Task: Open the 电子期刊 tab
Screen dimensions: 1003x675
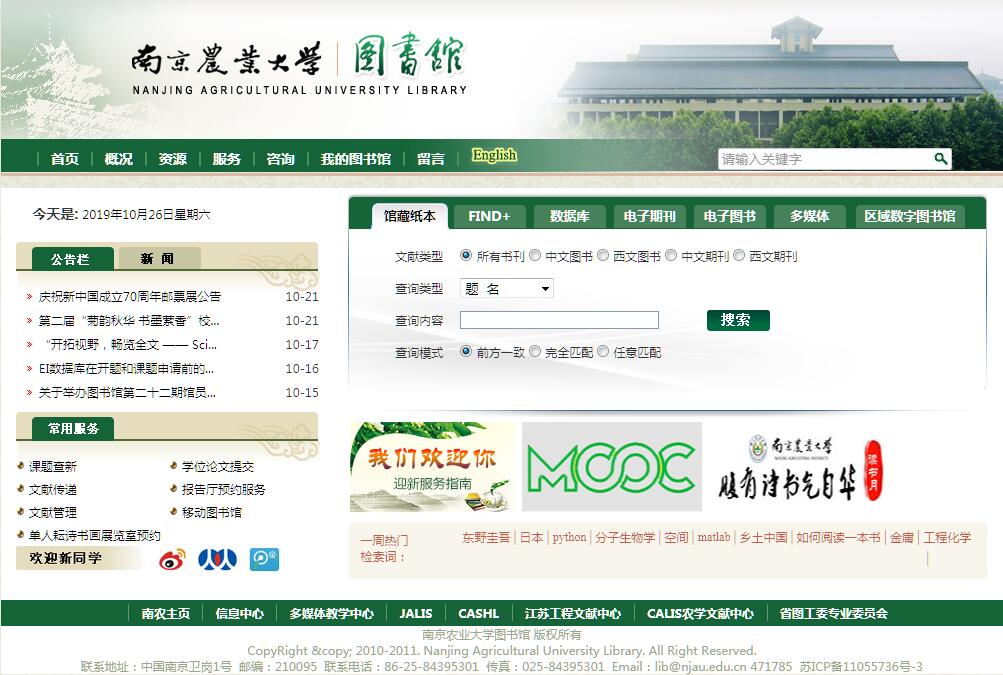Action: [x=649, y=216]
